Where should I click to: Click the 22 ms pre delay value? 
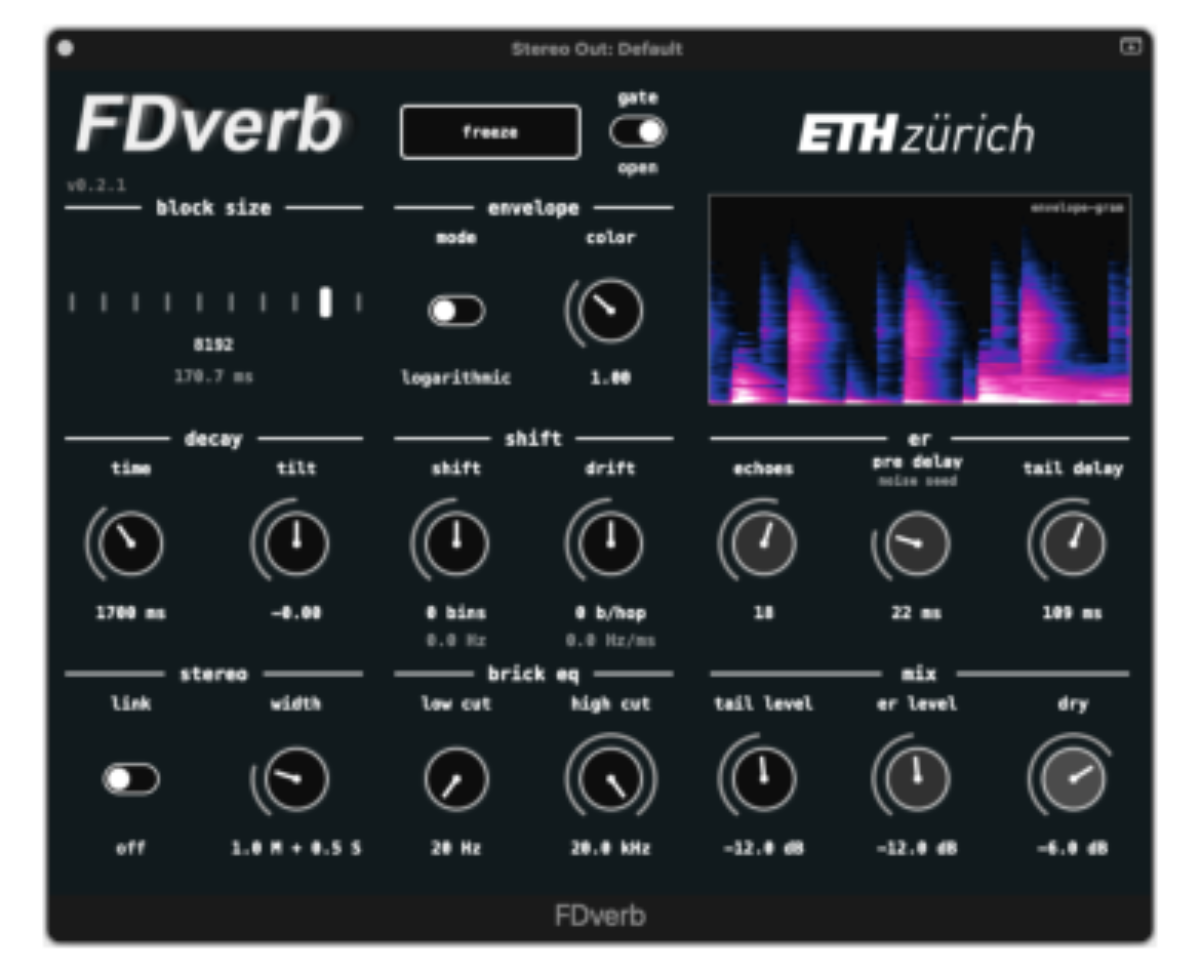tap(916, 613)
